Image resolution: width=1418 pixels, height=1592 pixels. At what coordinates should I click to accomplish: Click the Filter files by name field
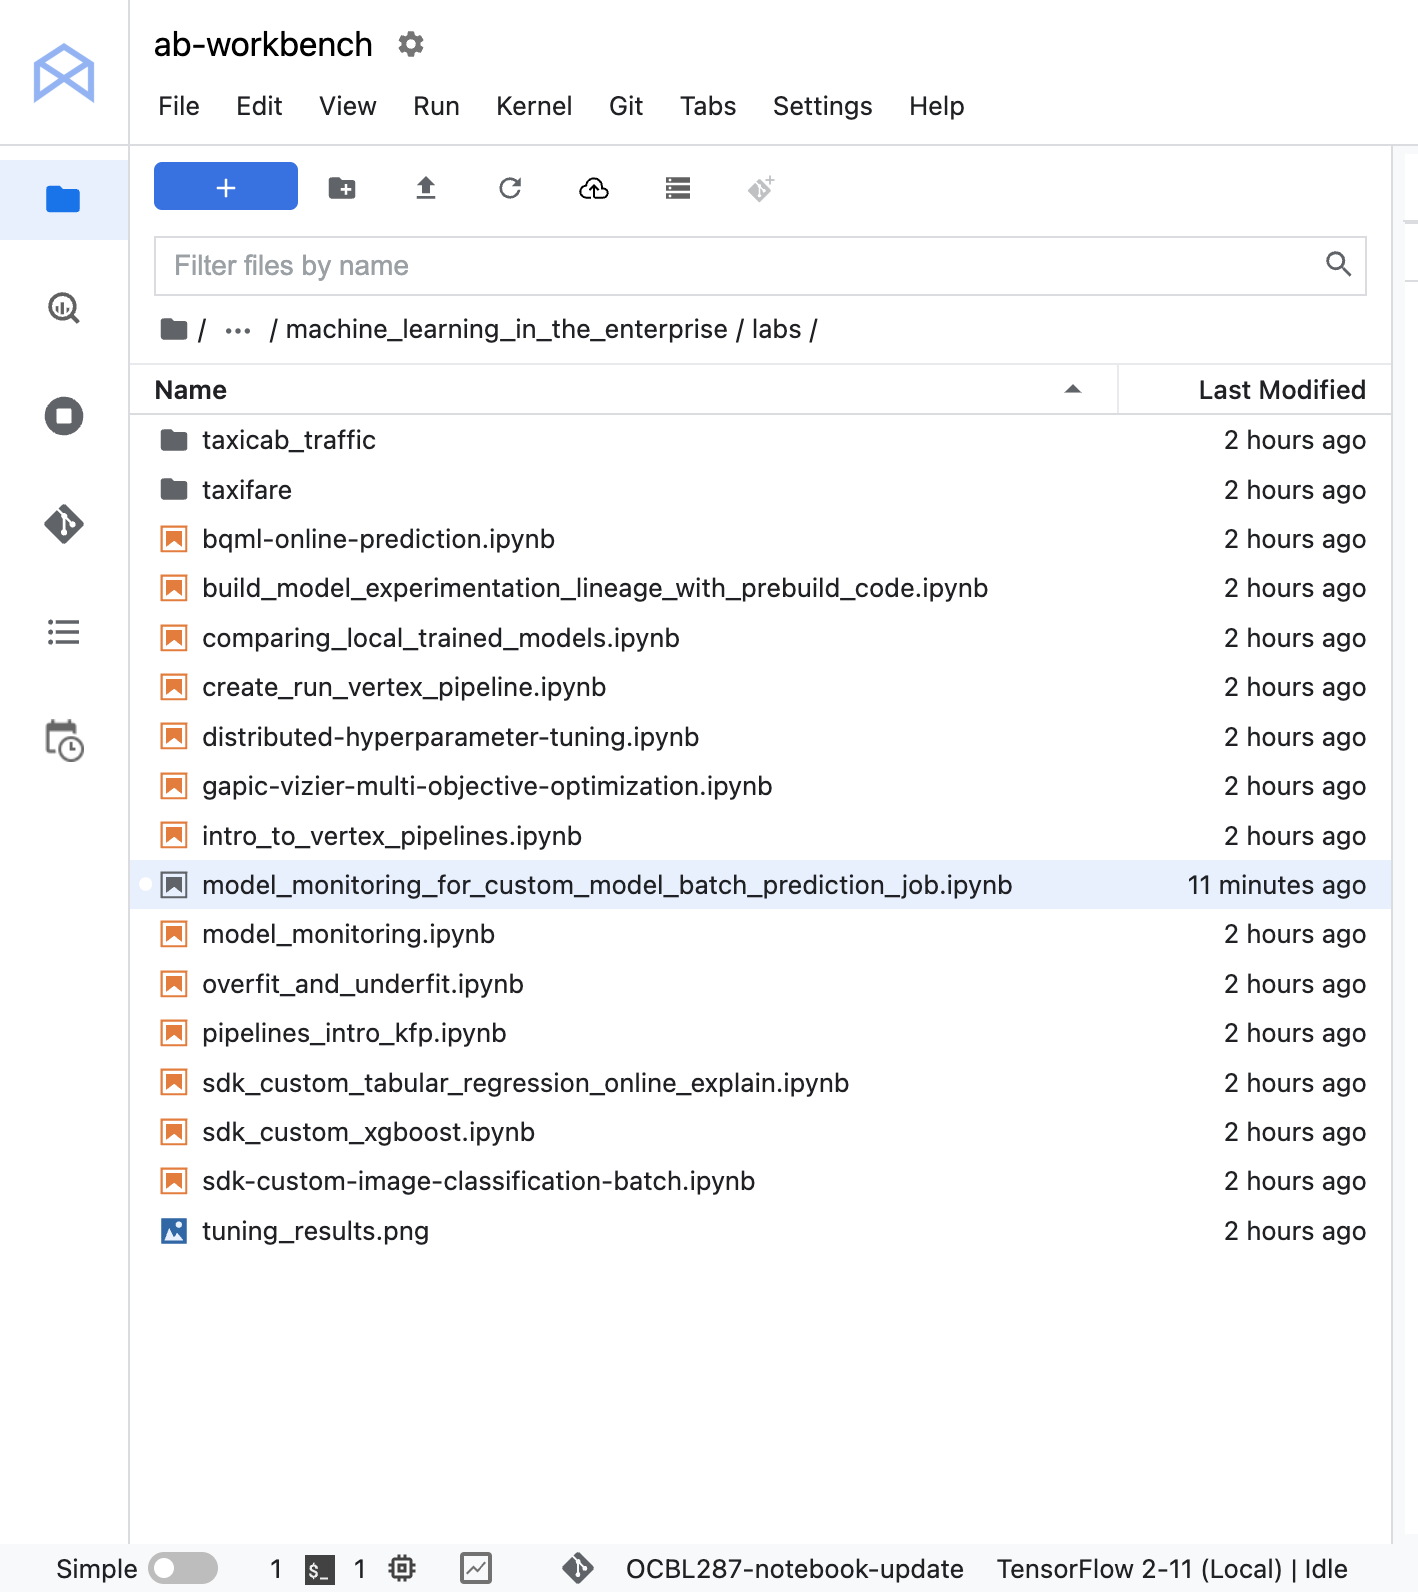[740, 266]
